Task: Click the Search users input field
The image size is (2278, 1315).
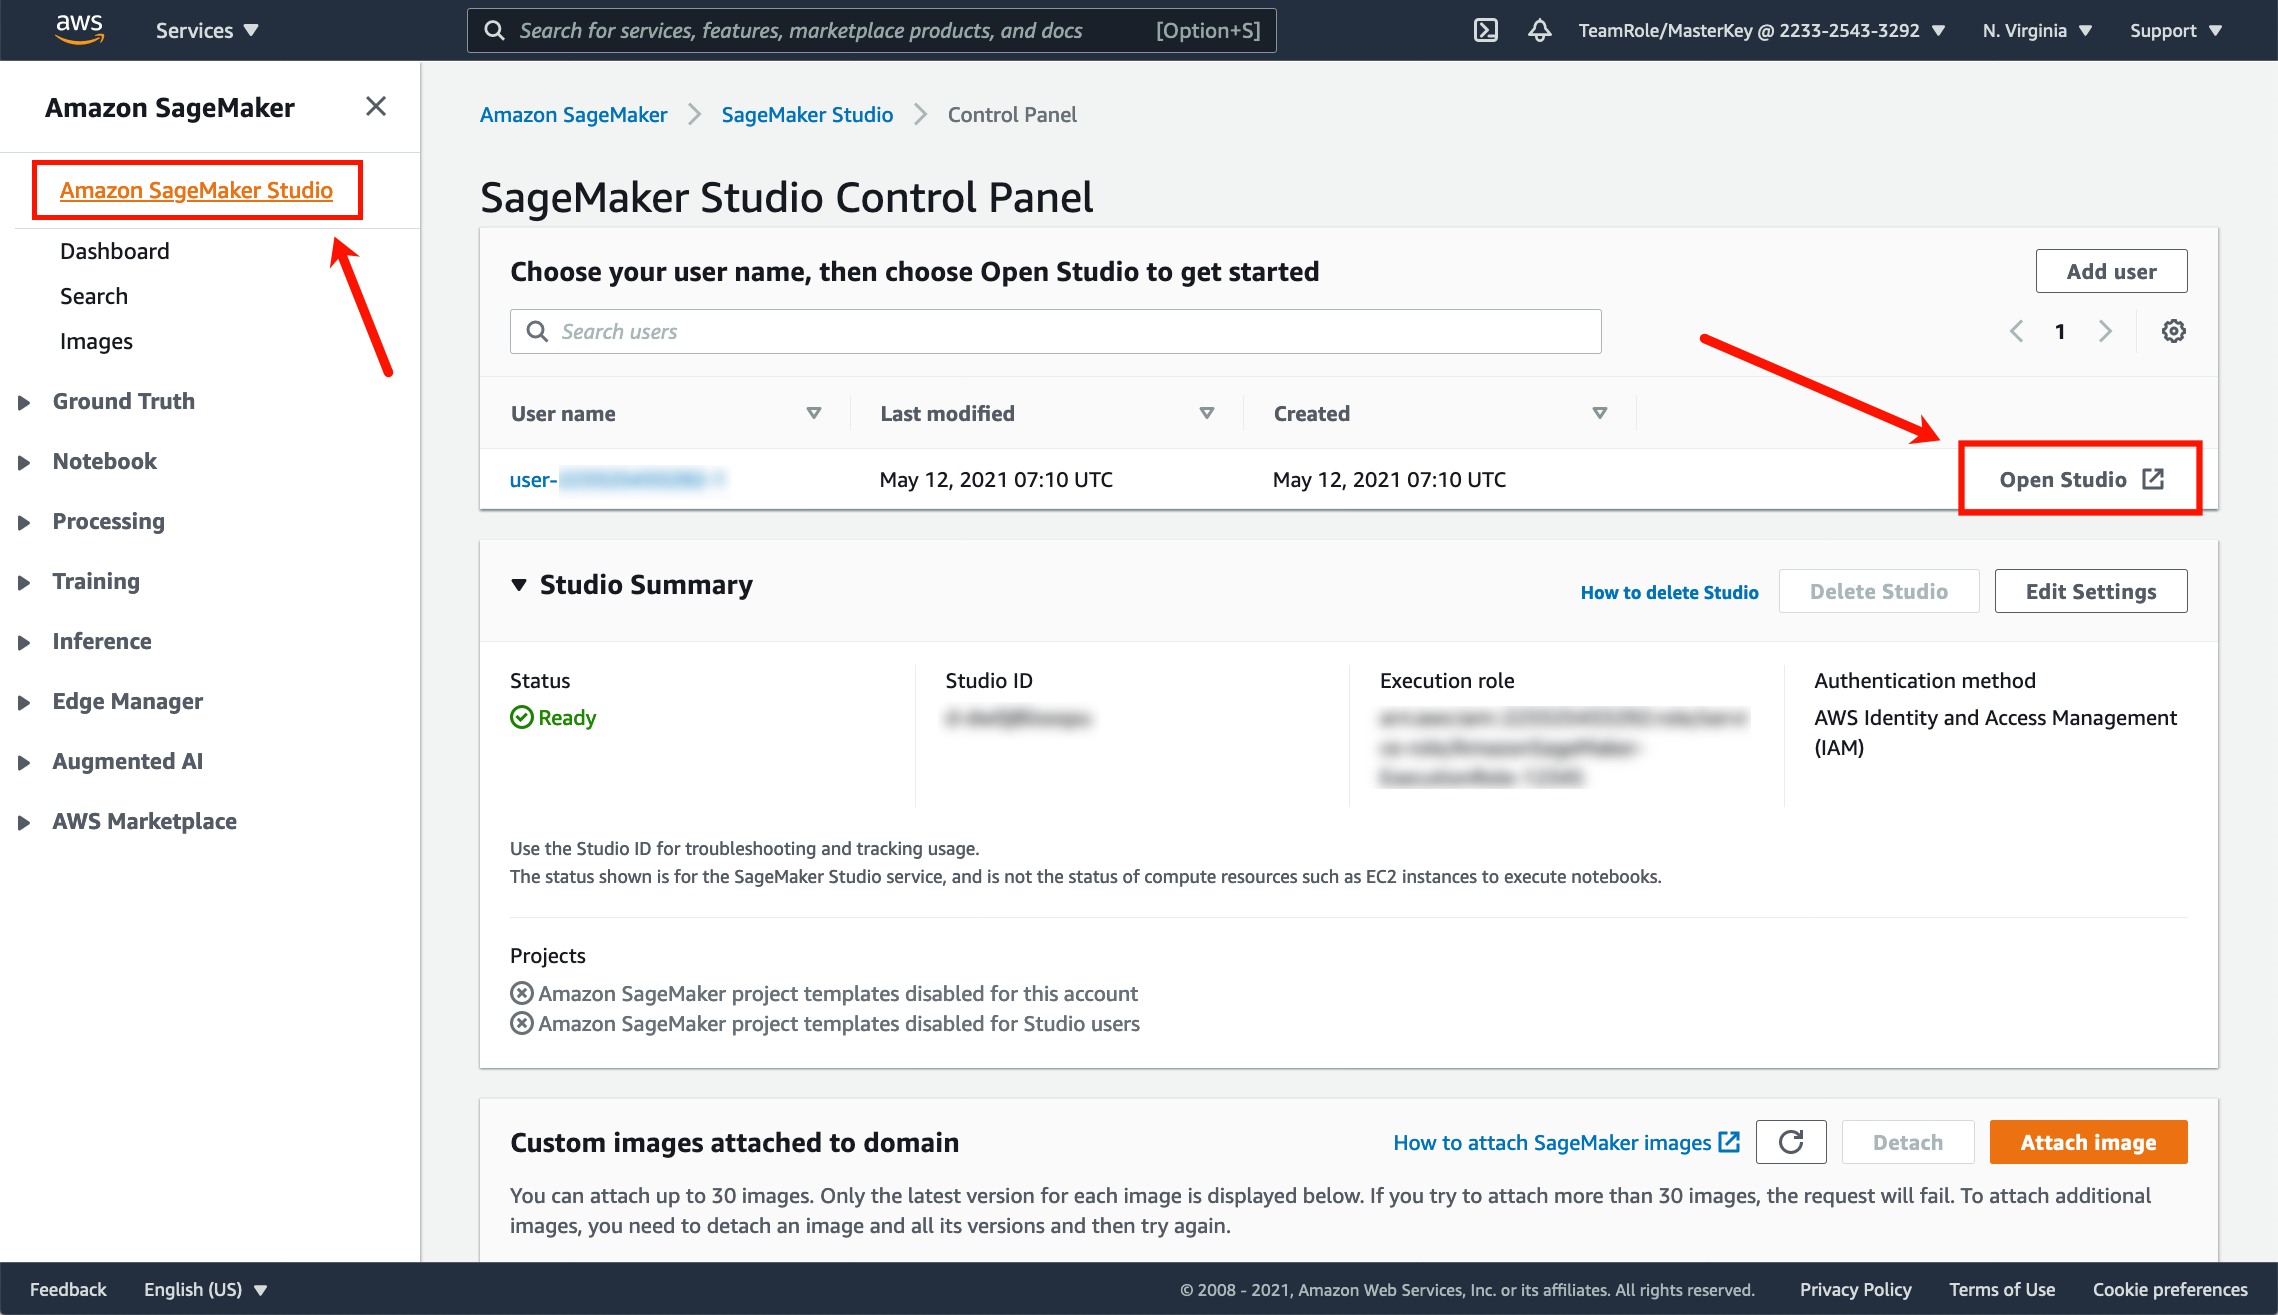Action: click(1055, 331)
